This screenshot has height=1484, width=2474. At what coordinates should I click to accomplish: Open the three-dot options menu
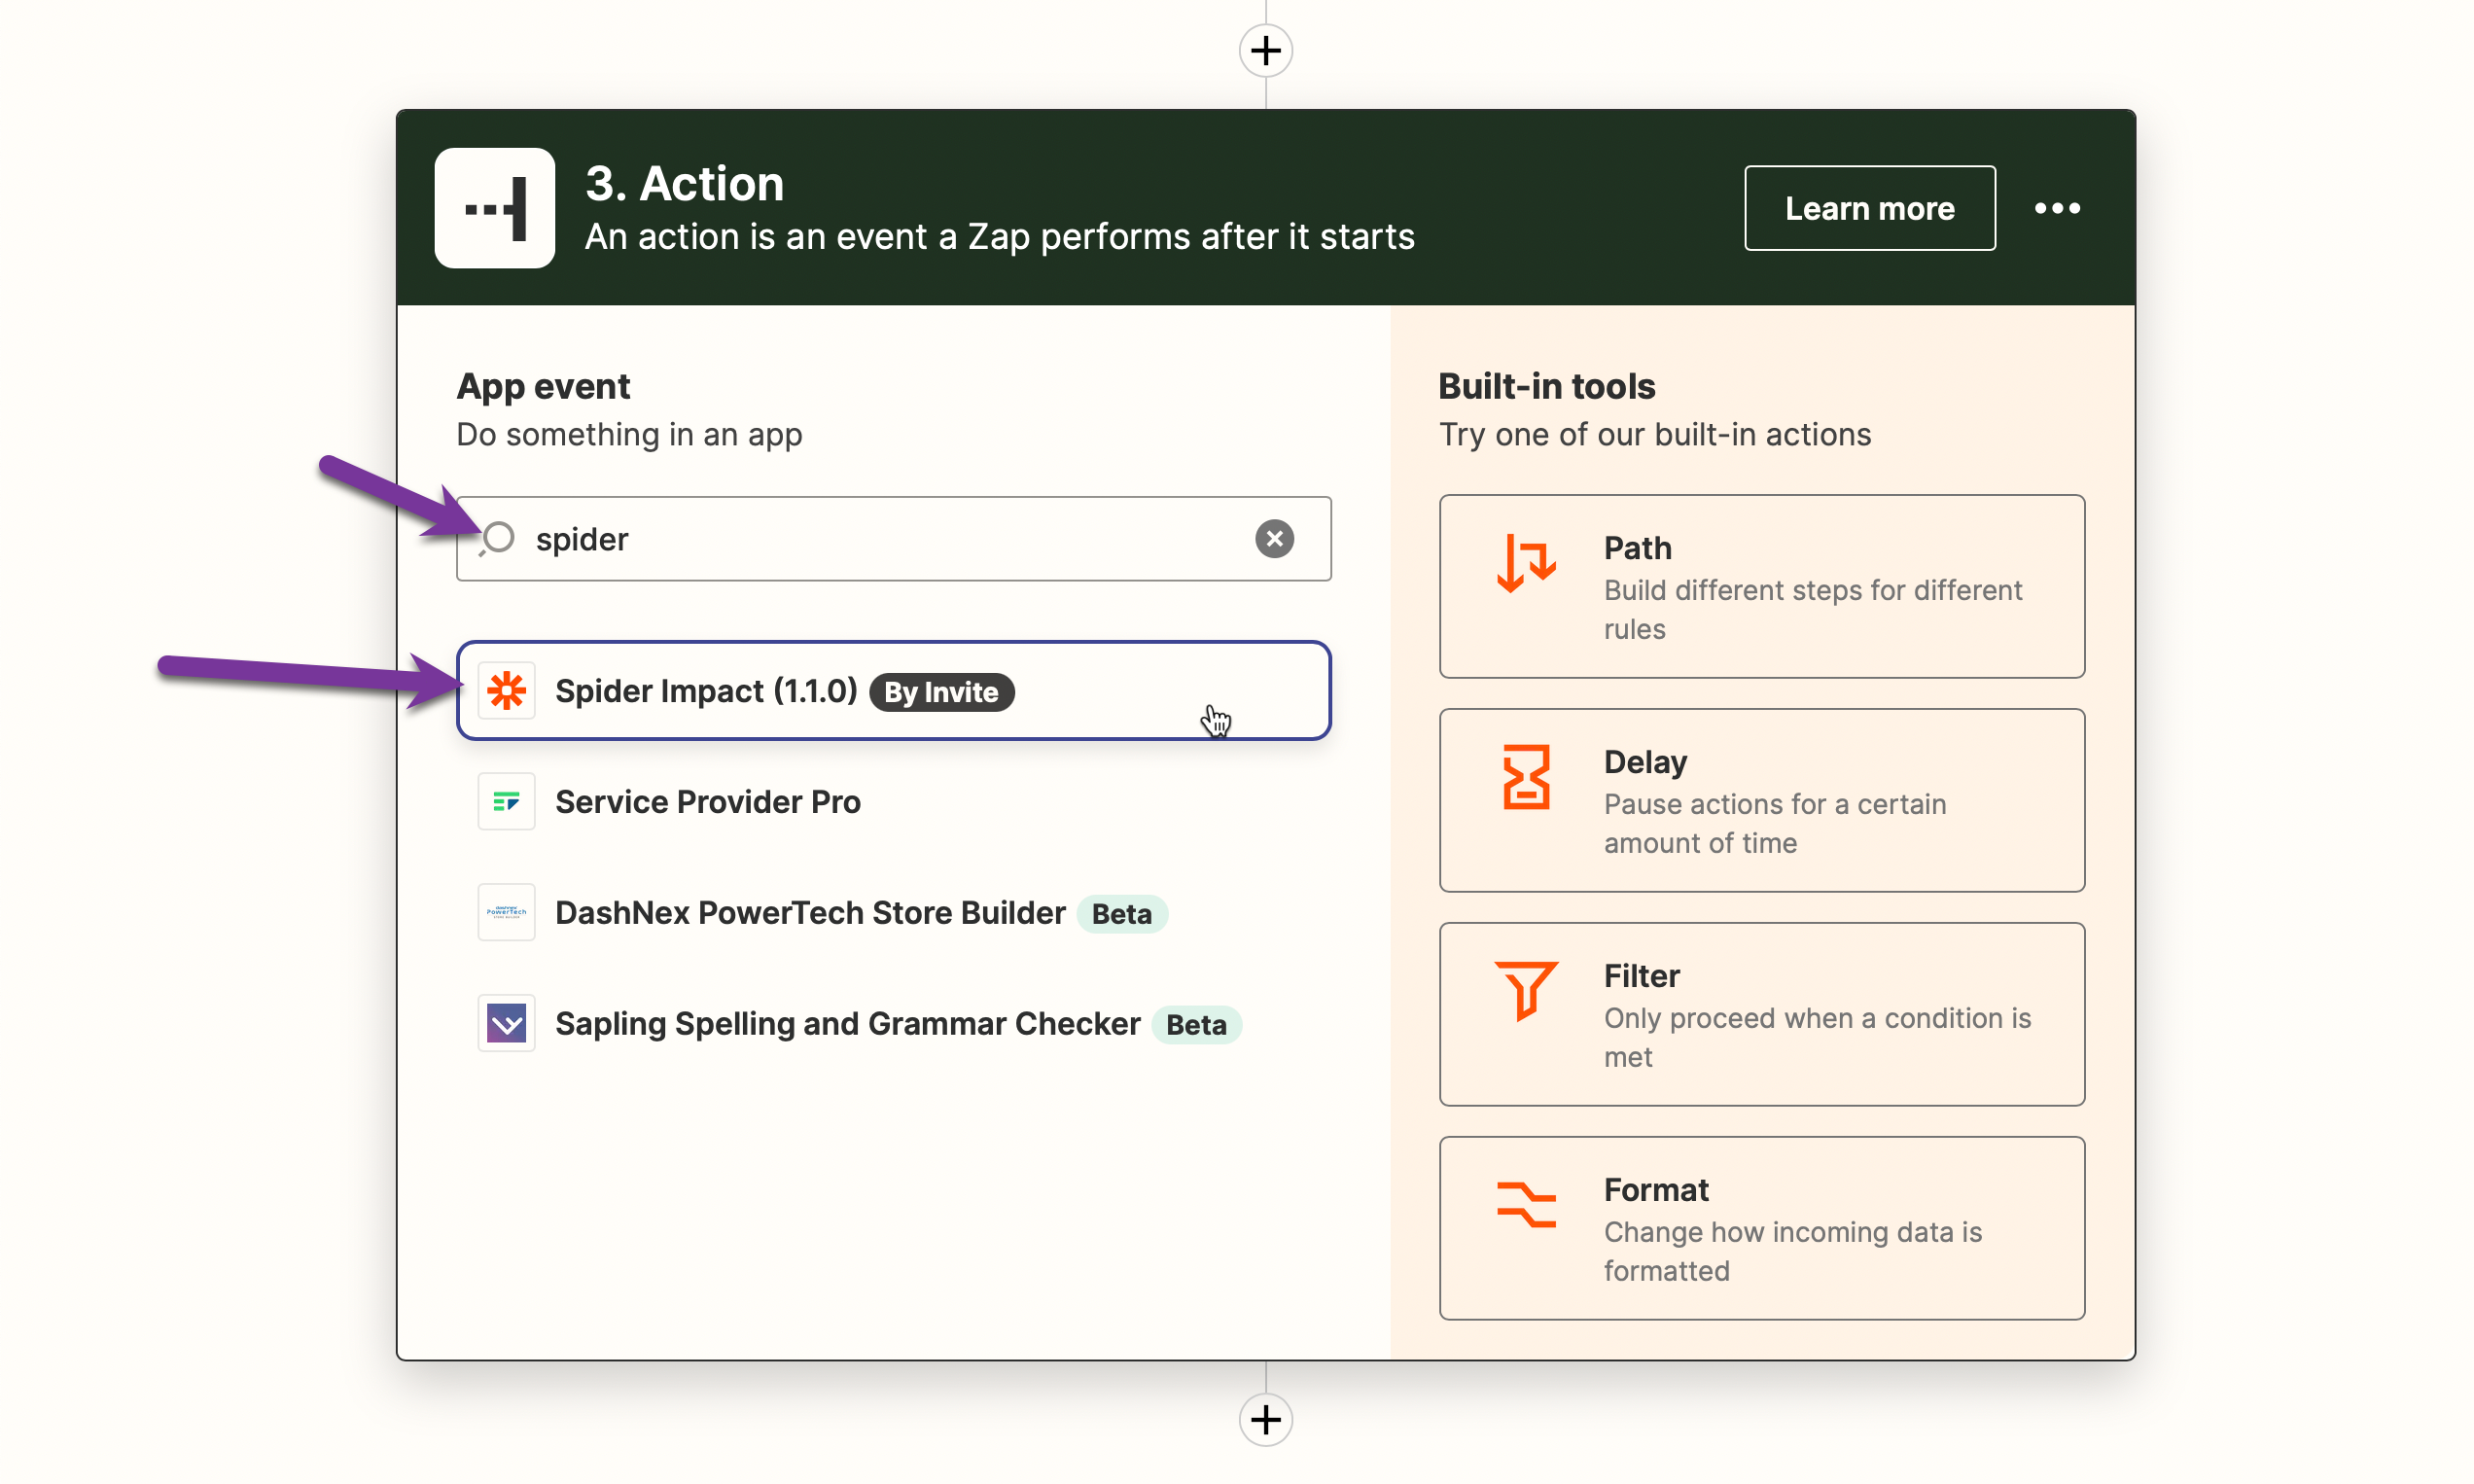2057,208
